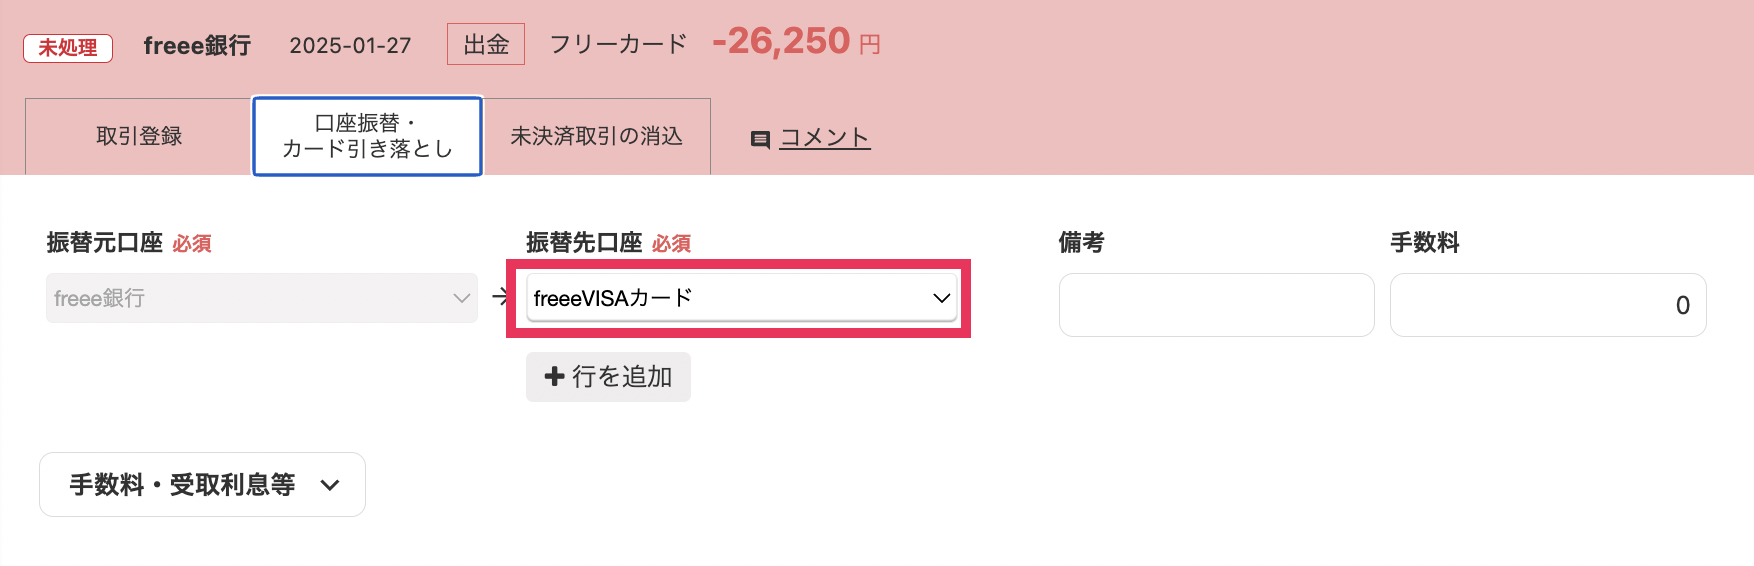Click the -26,250 amount text
The height and width of the screenshot is (566, 1754).
(x=781, y=42)
